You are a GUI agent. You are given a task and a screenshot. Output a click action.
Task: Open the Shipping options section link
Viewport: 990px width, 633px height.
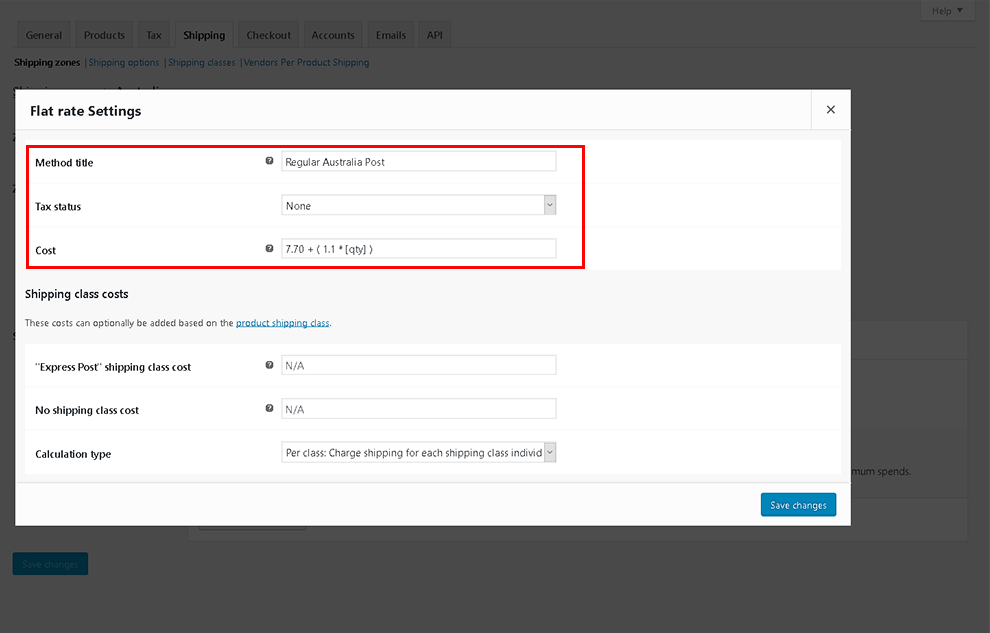tap(124, 62)
